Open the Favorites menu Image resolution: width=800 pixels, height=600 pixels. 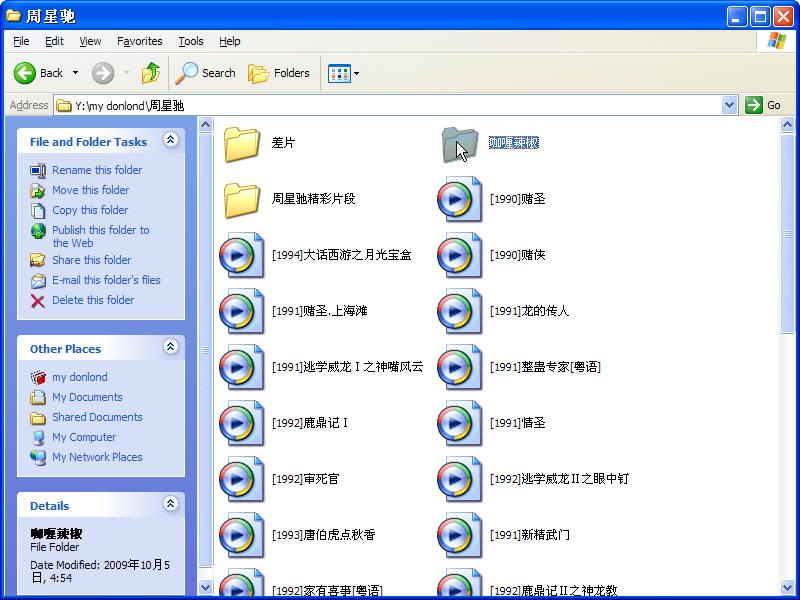point(139,41)
